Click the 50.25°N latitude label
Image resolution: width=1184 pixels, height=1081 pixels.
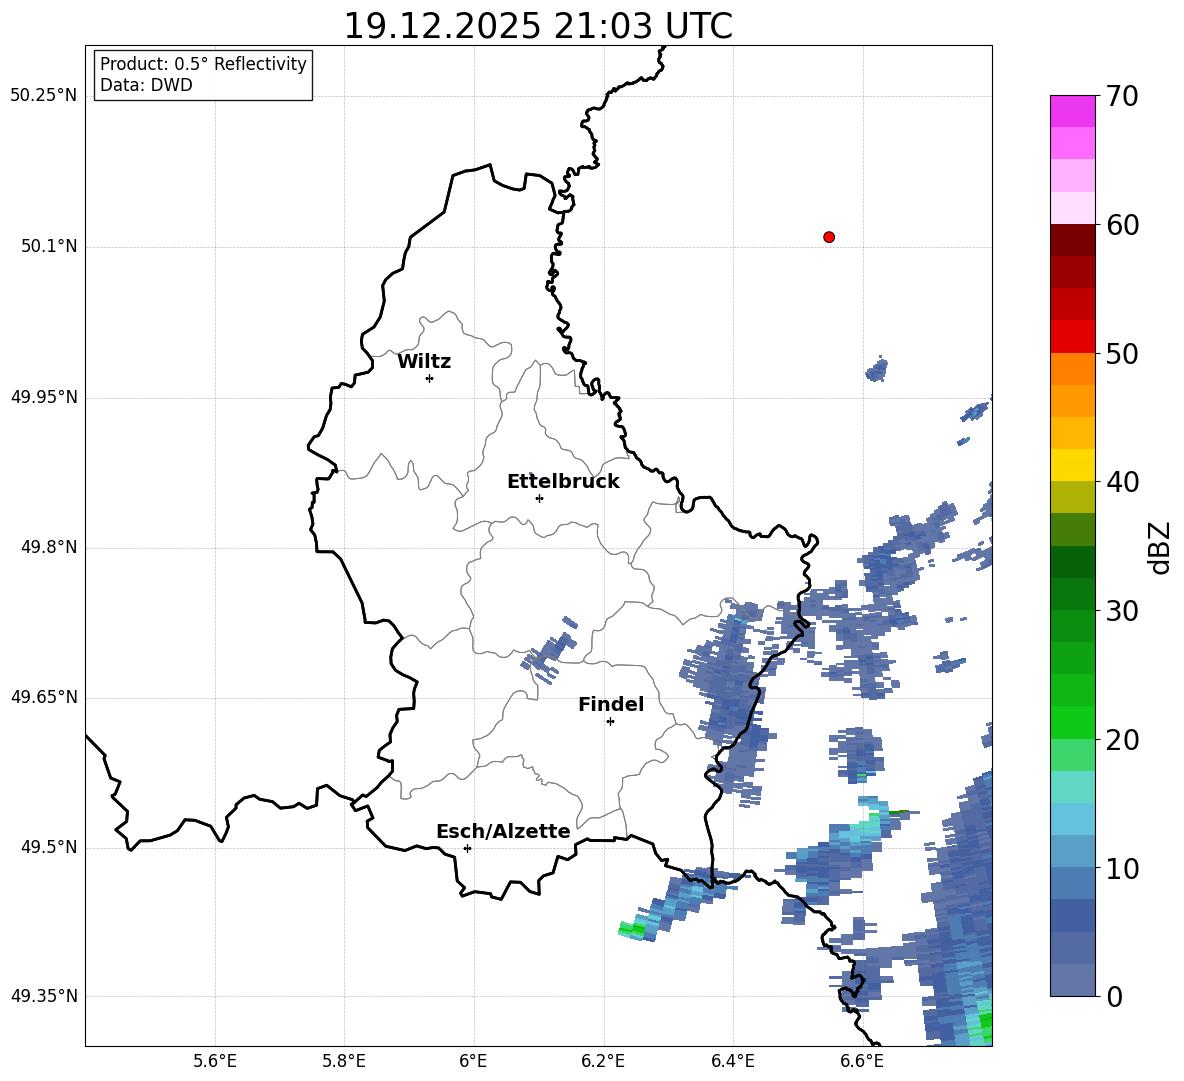click(43, 96)
